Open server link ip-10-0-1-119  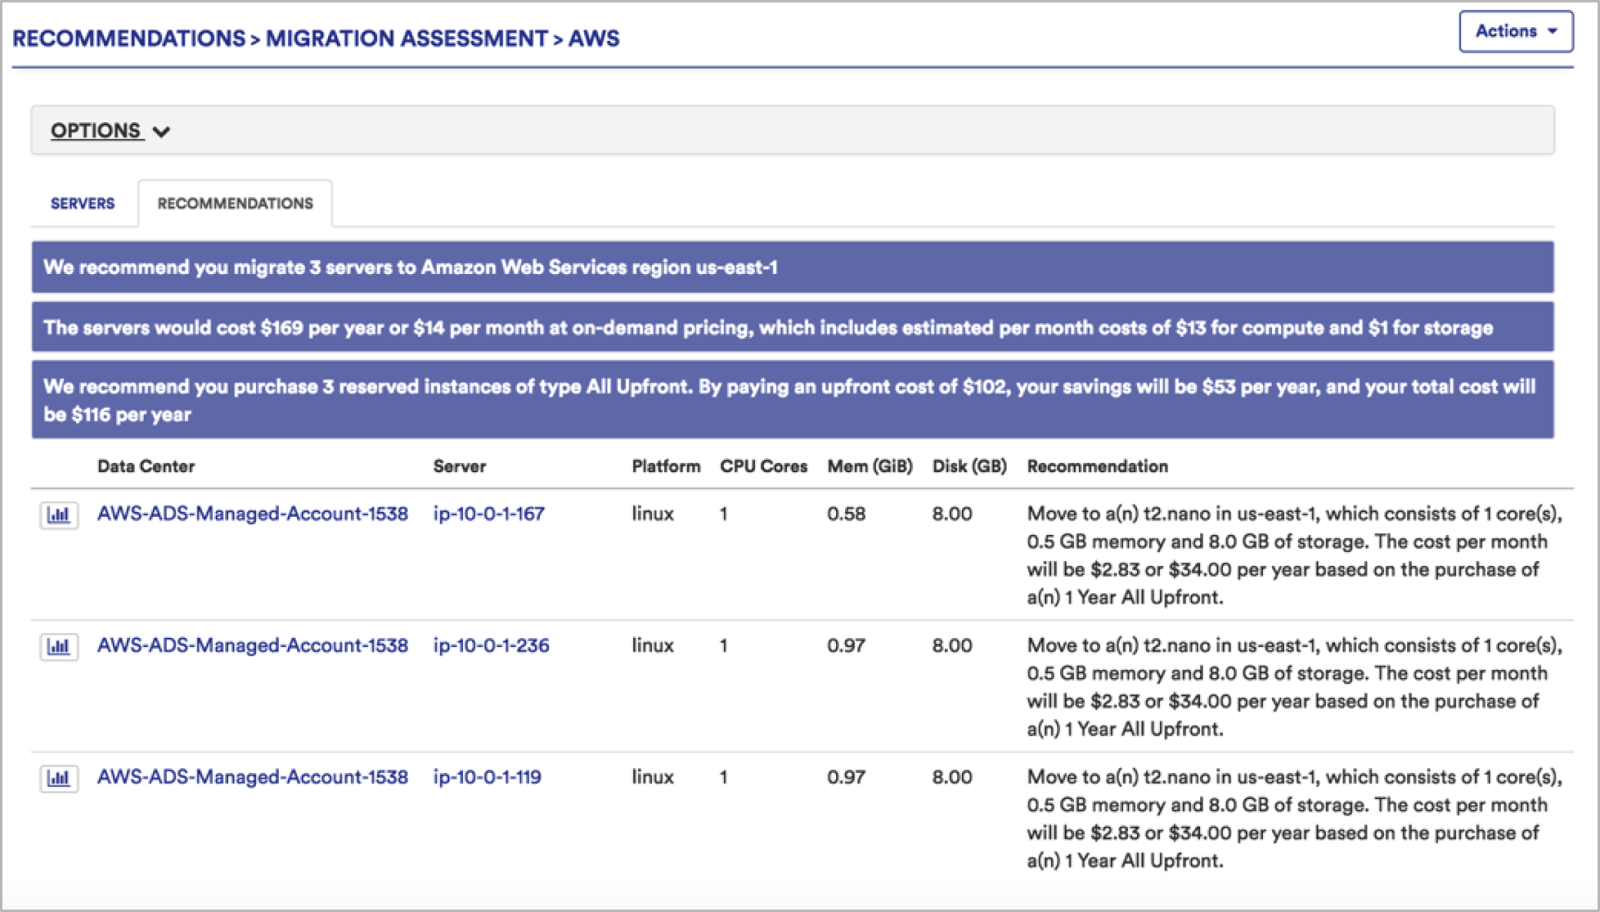pos(487,777)
